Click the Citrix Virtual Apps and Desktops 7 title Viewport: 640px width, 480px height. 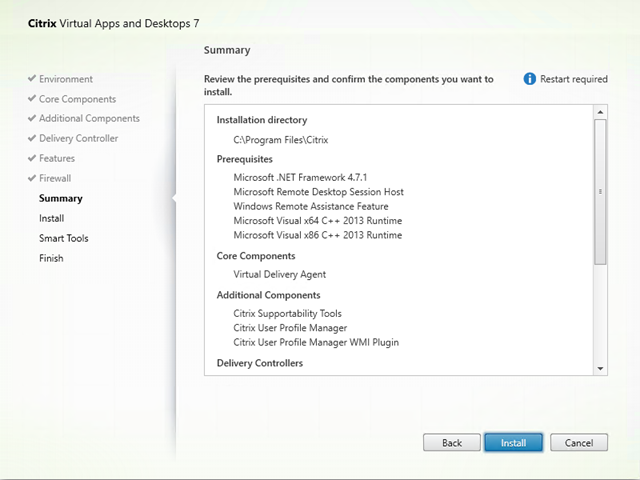(113, 23)
